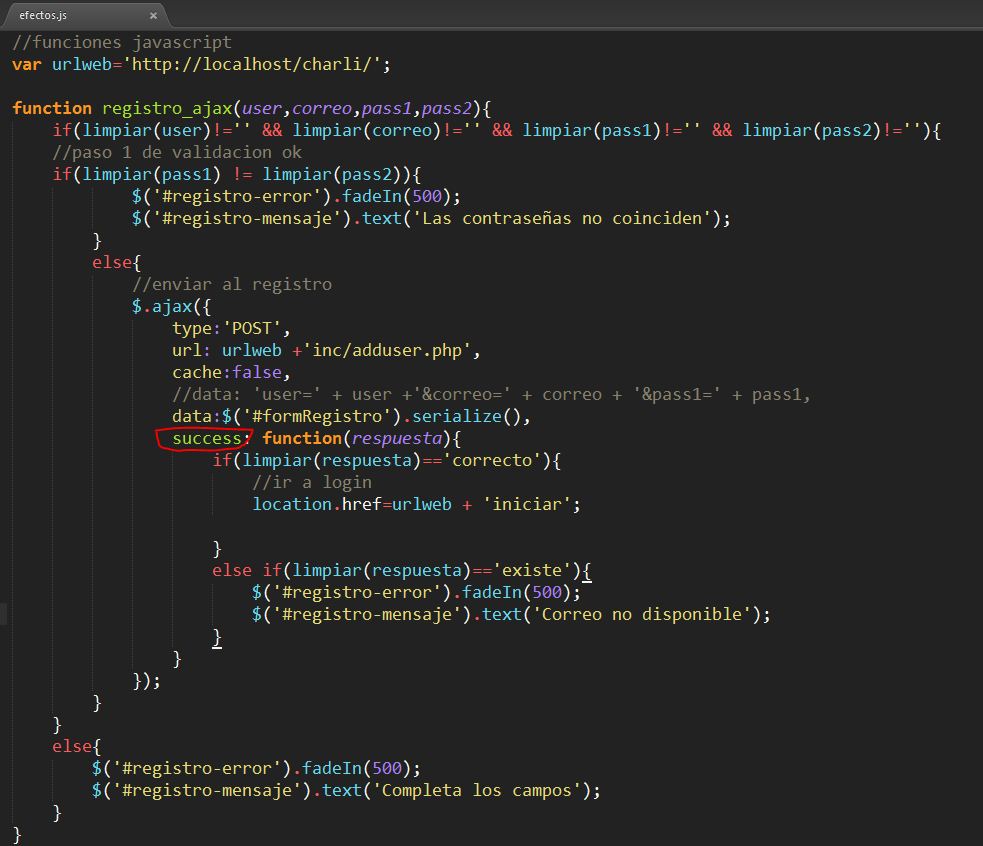The width and height of the screenshot is (983, 846).
Task: Click the registro_ajax function name
Action: point(167,108)
